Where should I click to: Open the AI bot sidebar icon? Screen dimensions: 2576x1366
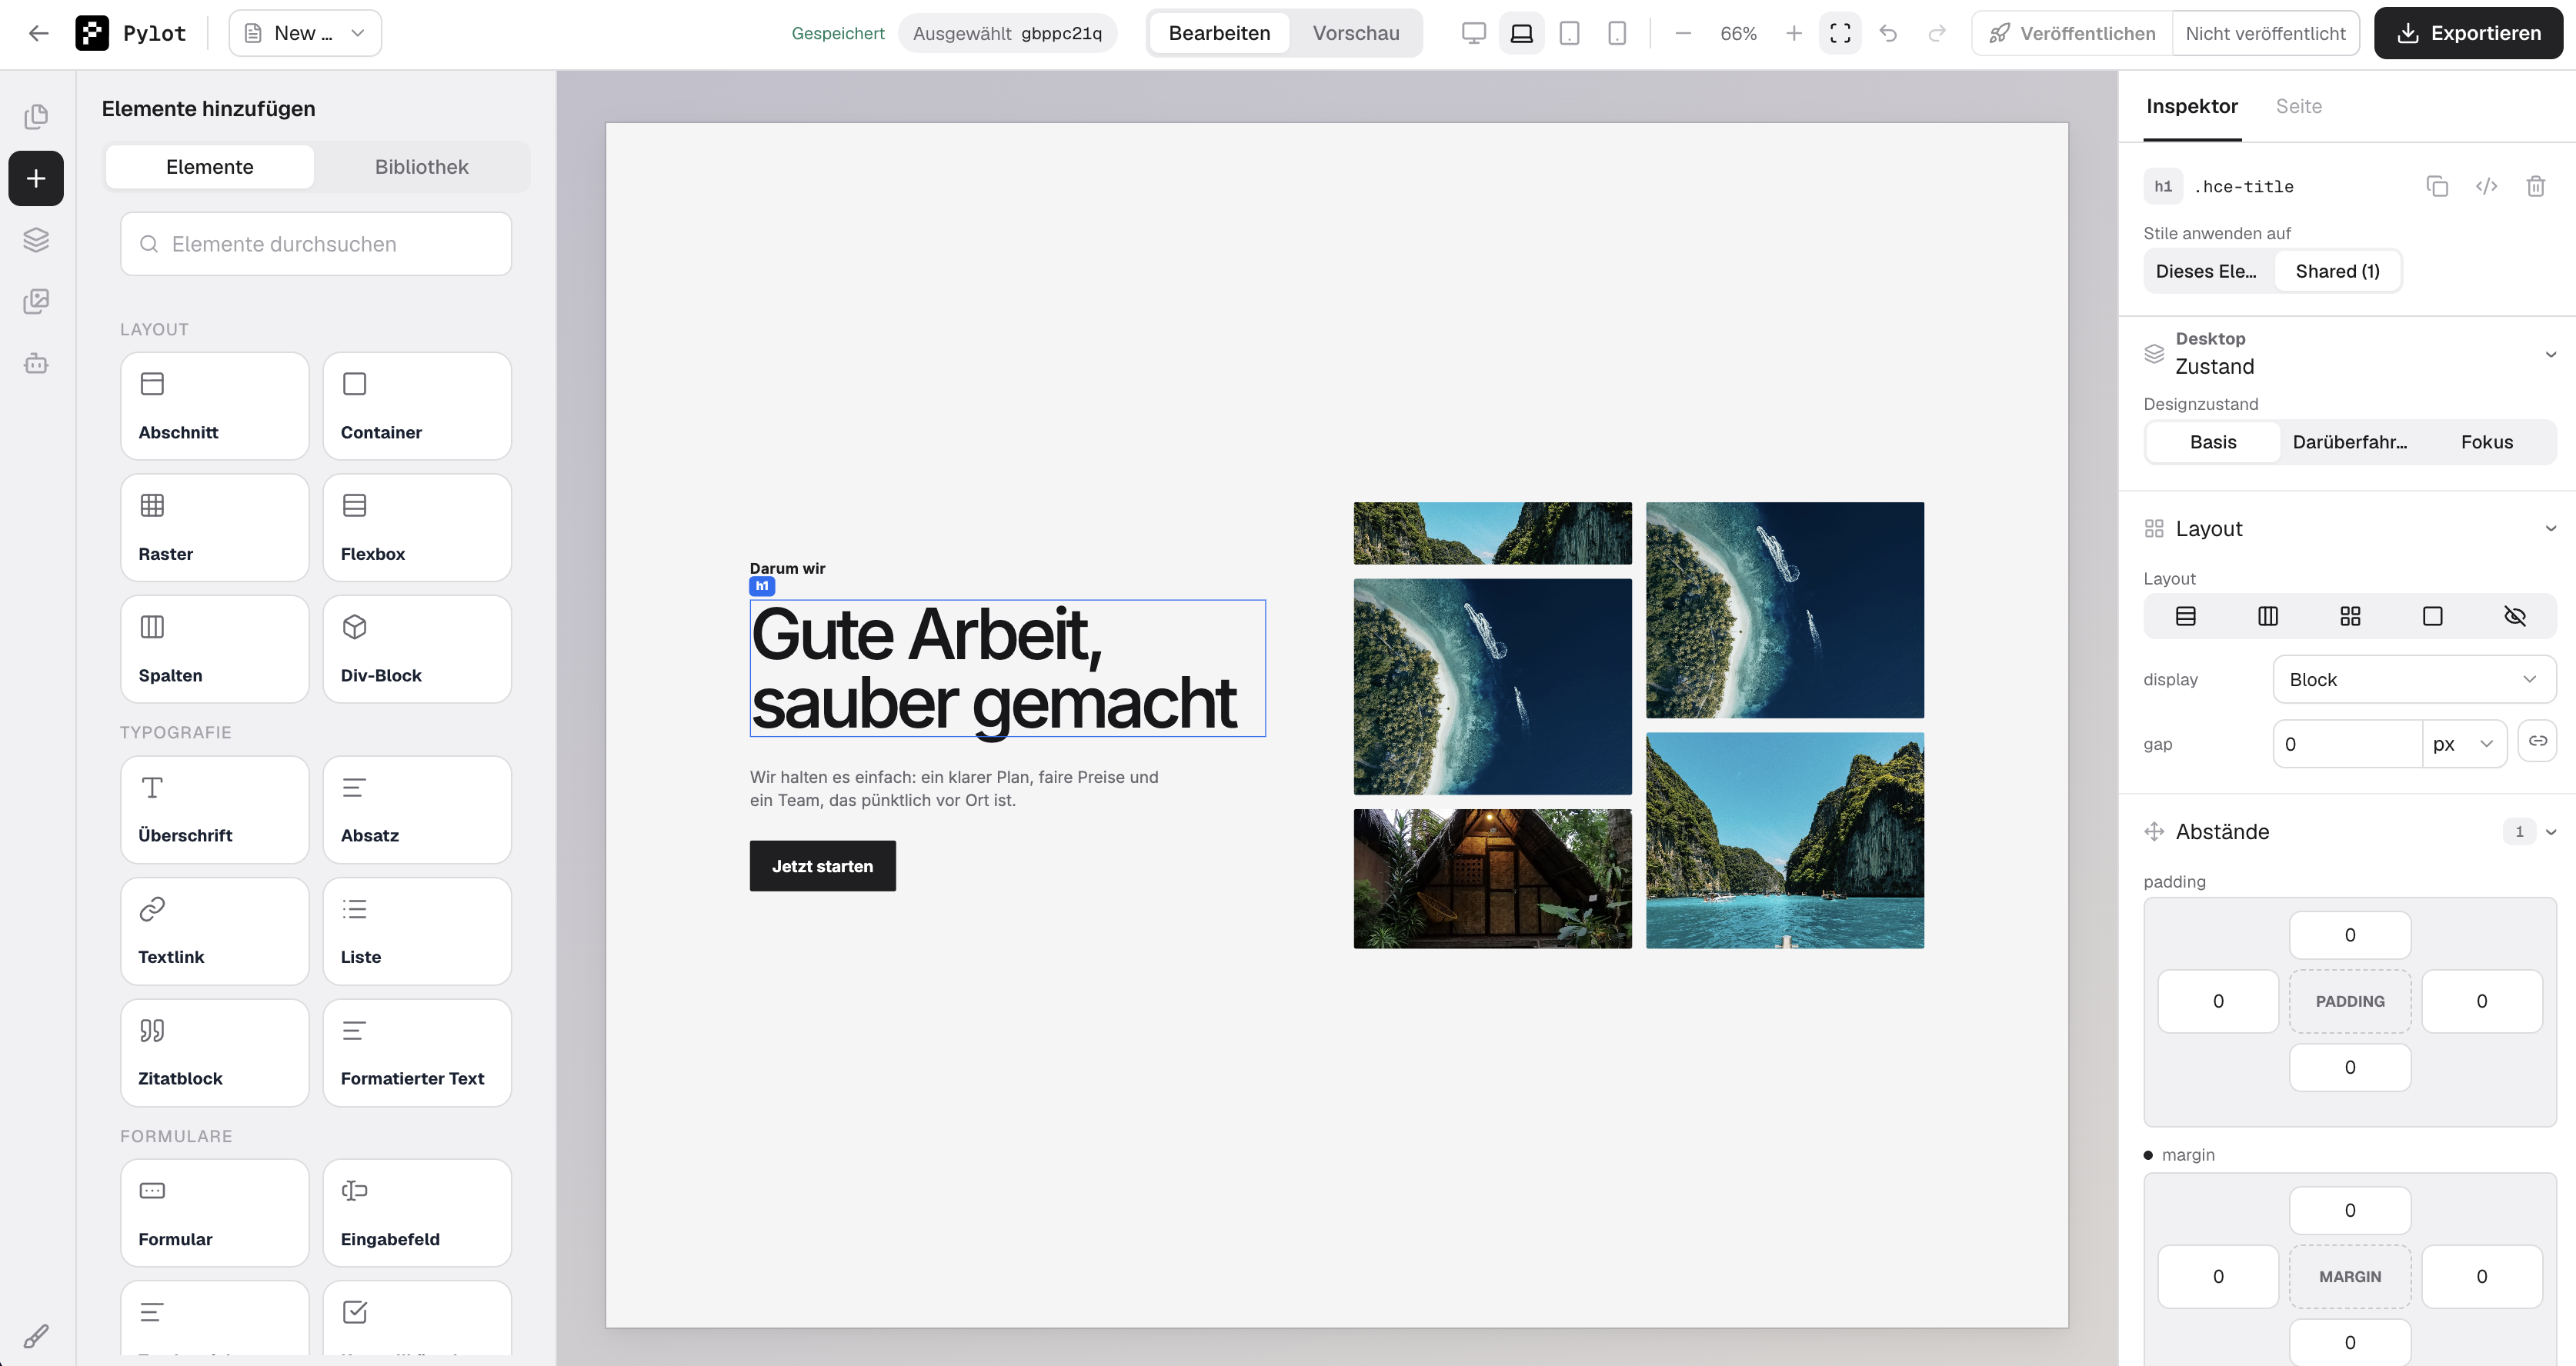point(36,363)
